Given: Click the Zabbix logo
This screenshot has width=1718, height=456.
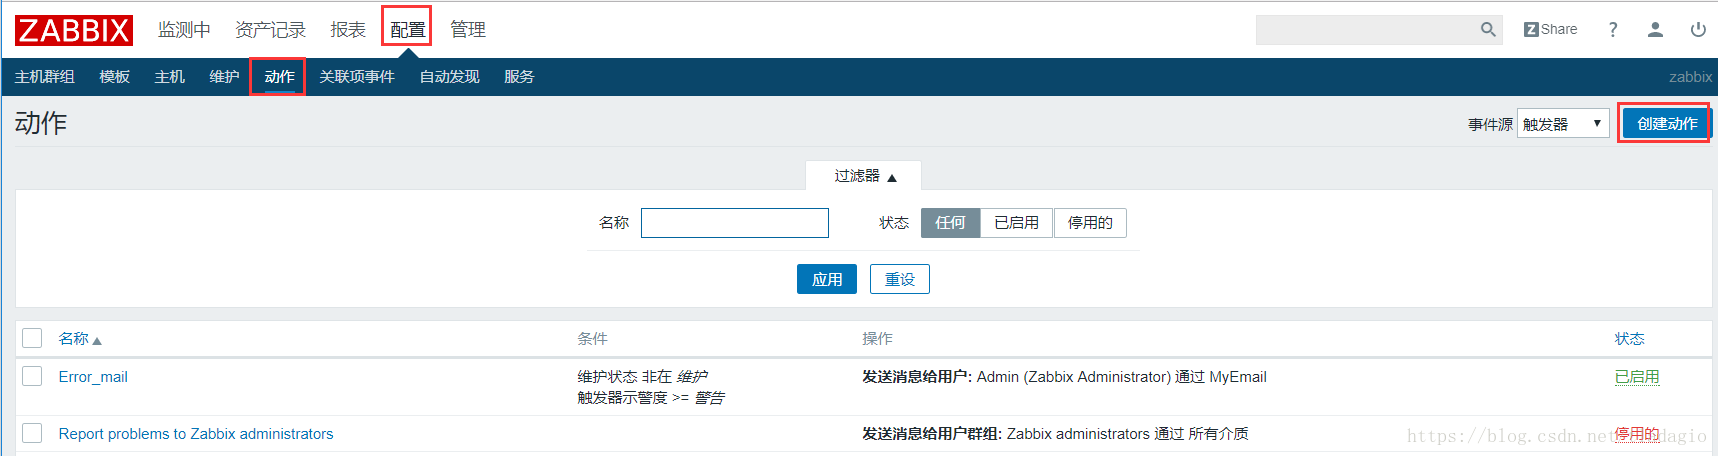Looking at the screenshot, I should 73,30.
